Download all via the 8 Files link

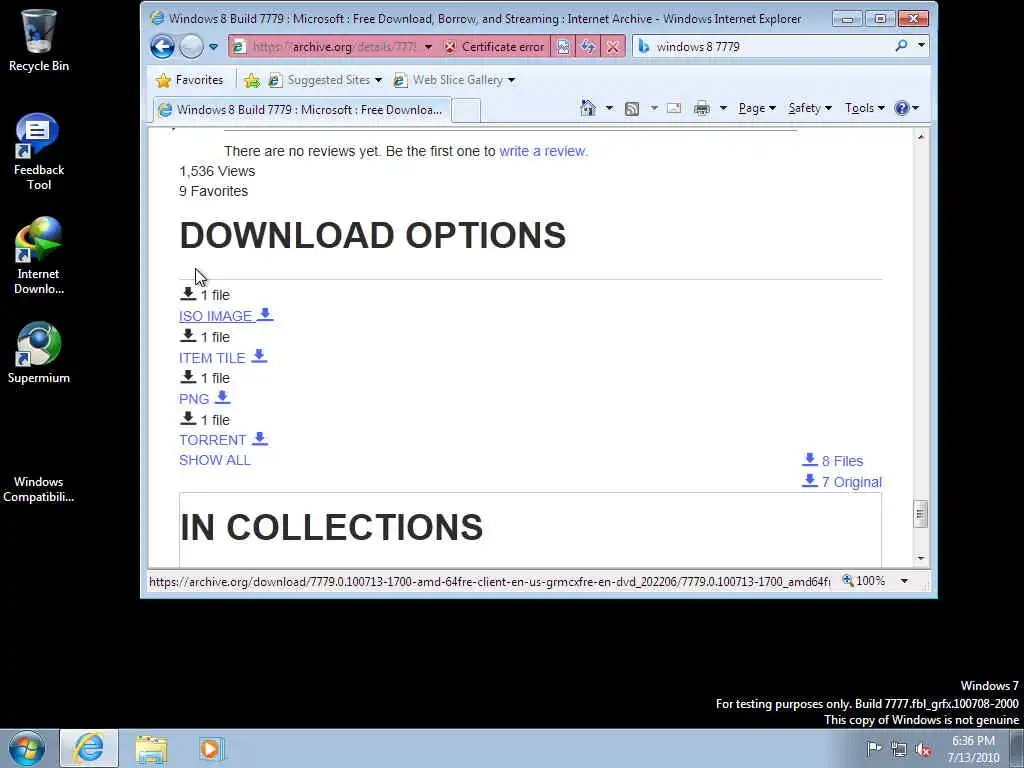coord(833,460)
